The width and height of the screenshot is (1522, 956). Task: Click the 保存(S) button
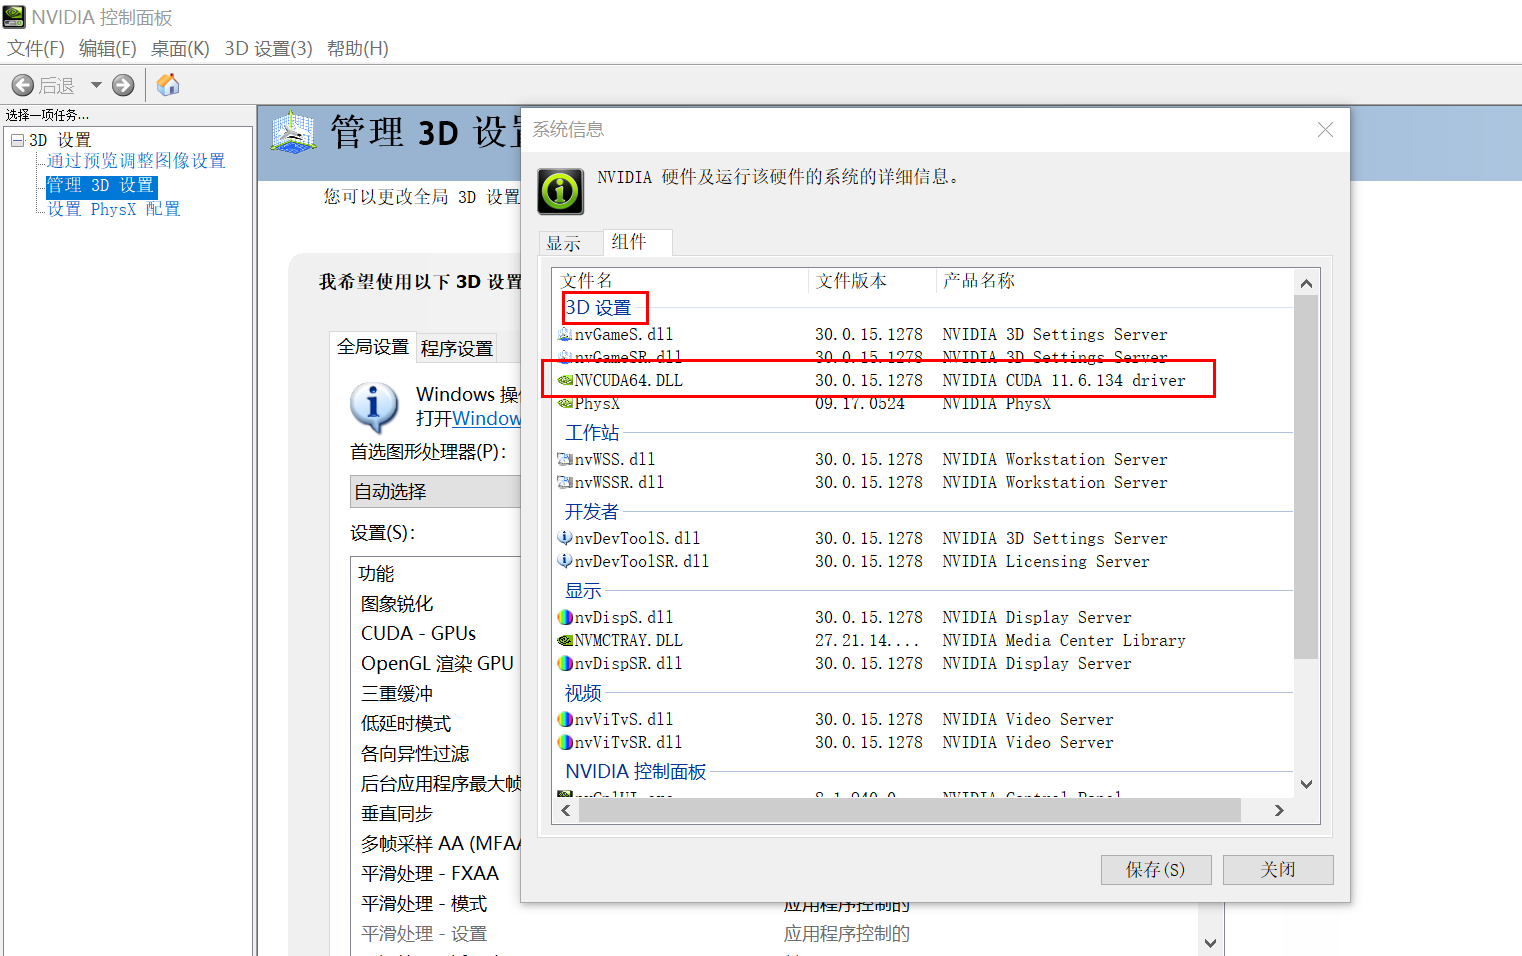coord(1156,869)
